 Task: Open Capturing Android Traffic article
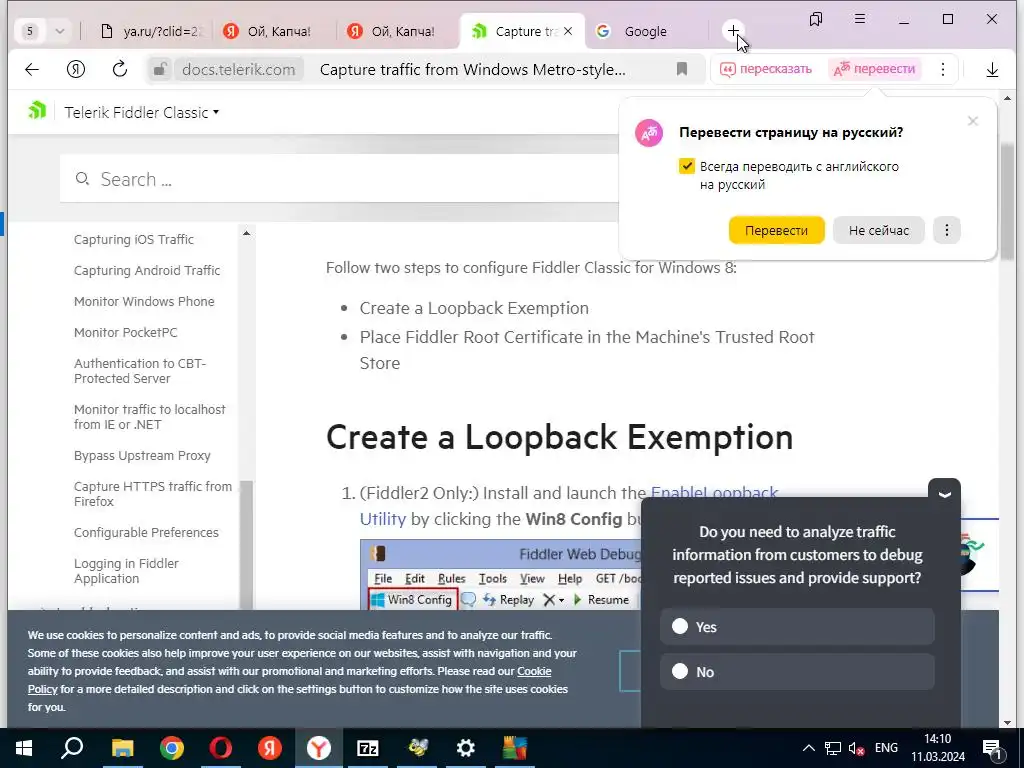point(147,270)
